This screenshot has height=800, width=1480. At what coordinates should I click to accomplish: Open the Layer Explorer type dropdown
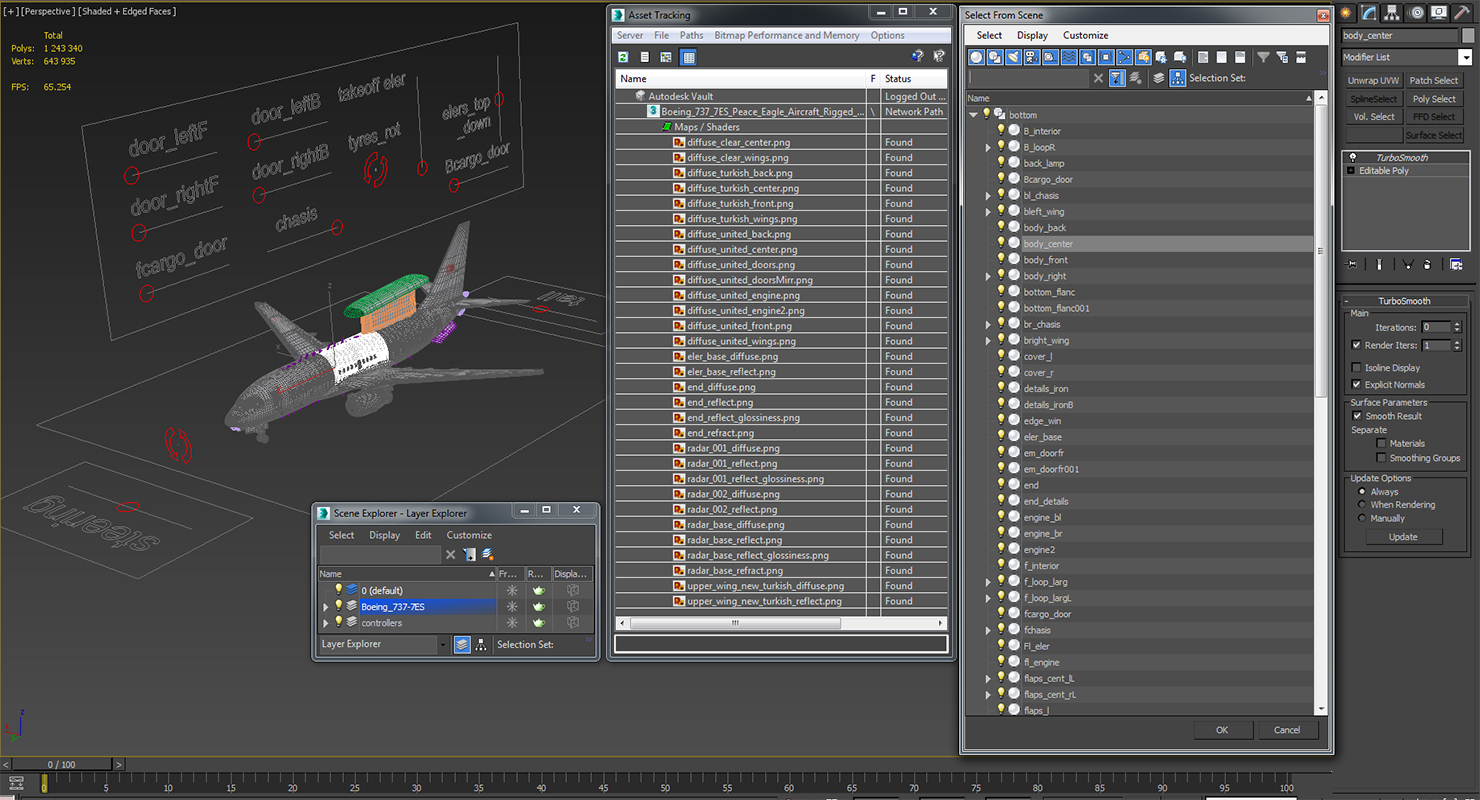443,645
